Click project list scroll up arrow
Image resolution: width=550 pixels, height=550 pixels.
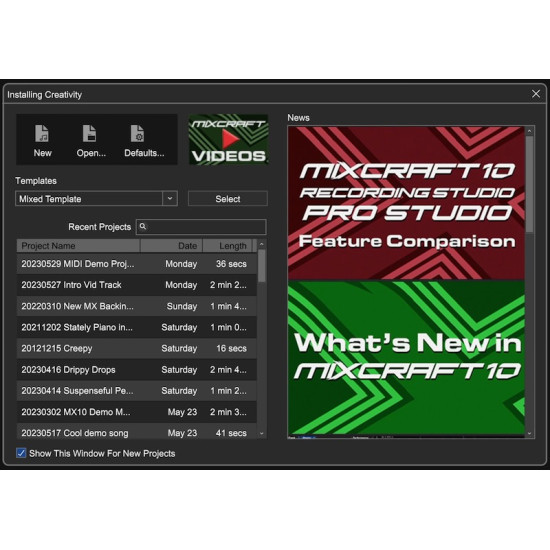[261, 244]
